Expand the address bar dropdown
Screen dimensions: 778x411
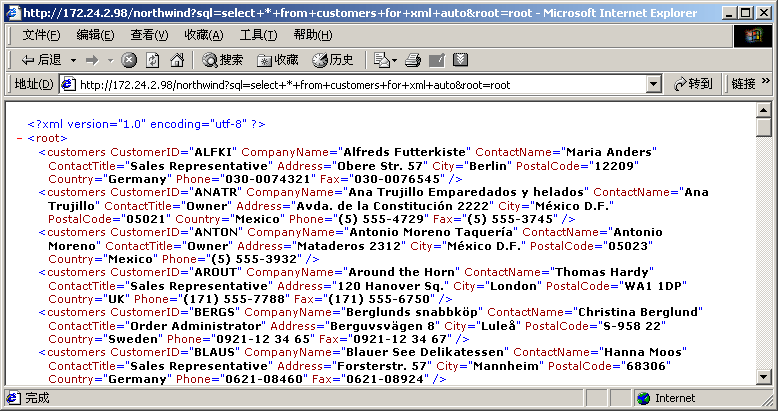(x=654, y=85)
